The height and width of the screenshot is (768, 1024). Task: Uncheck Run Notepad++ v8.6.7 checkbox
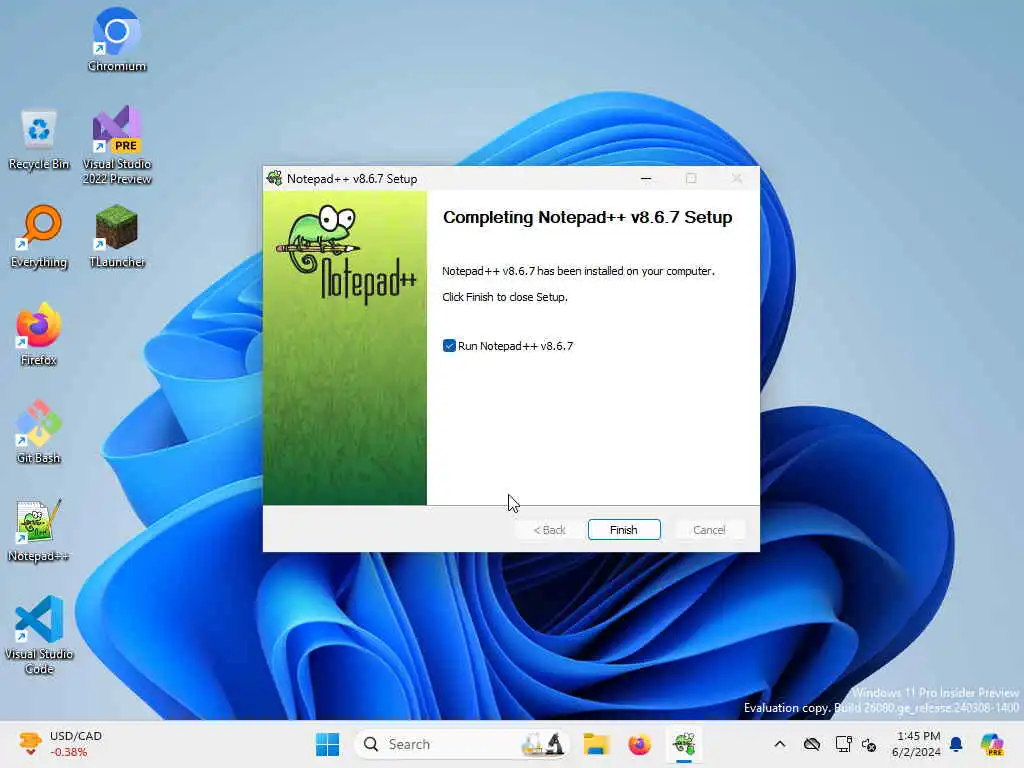coord(449,345)
